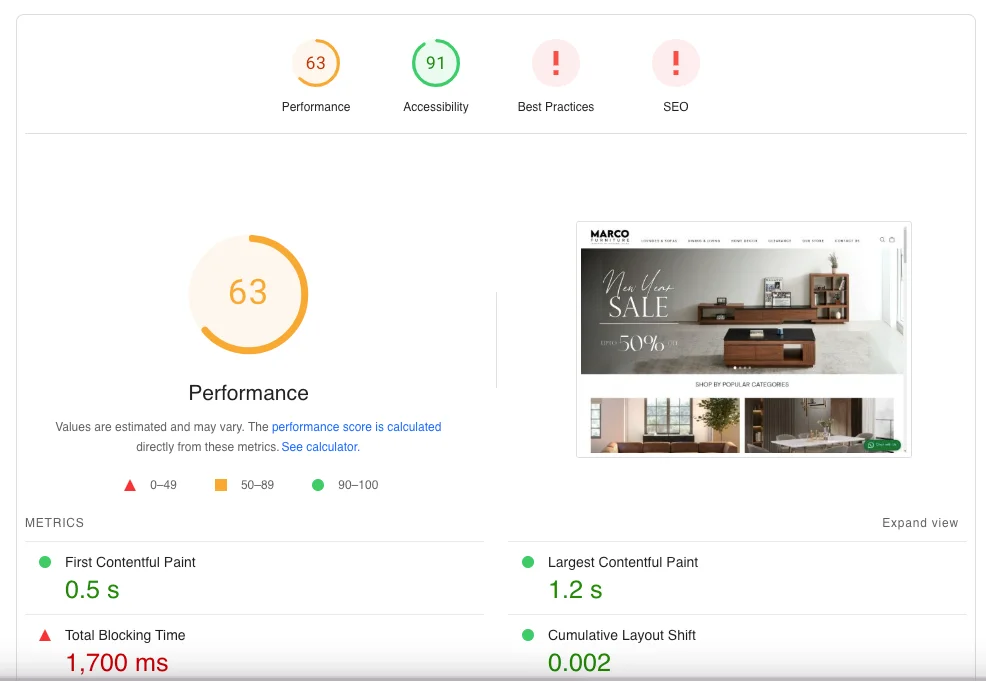Viewport: 986px width, 681px height.
Task: Jump to the Performance category label
Action: tap(316, 107)
